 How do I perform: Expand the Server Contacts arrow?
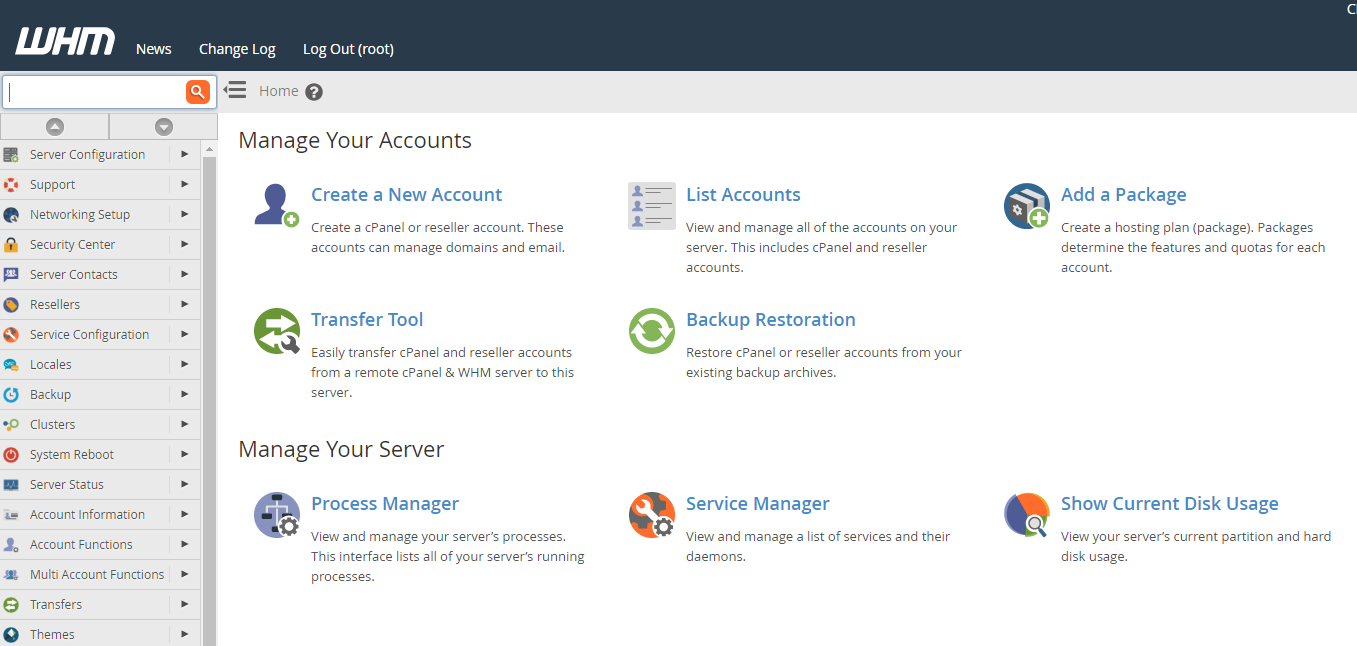185,274
